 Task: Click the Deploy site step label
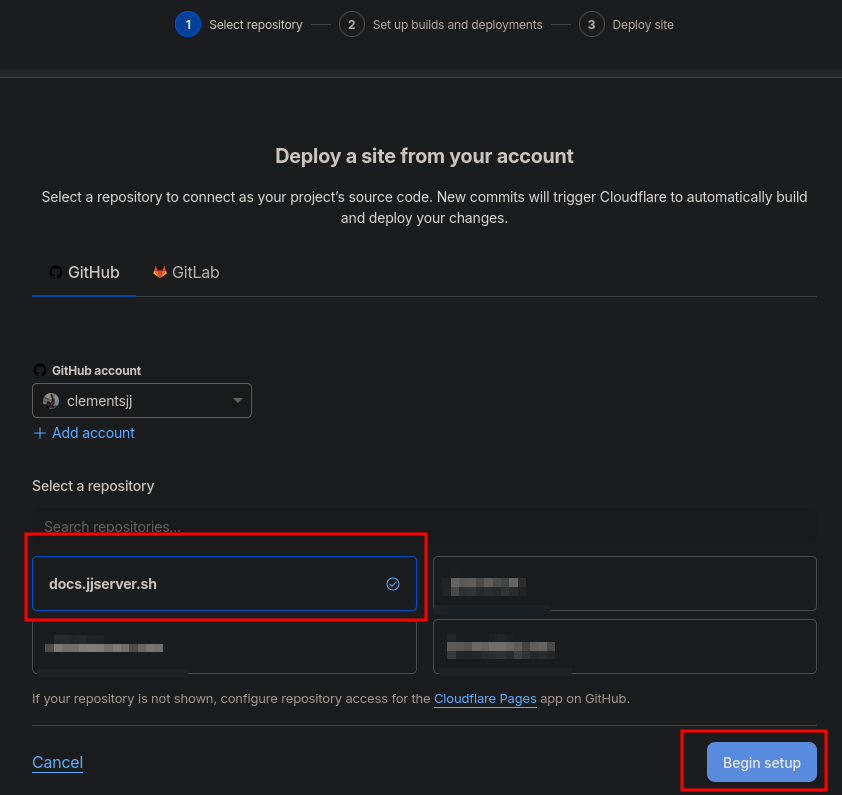(643, 25)
